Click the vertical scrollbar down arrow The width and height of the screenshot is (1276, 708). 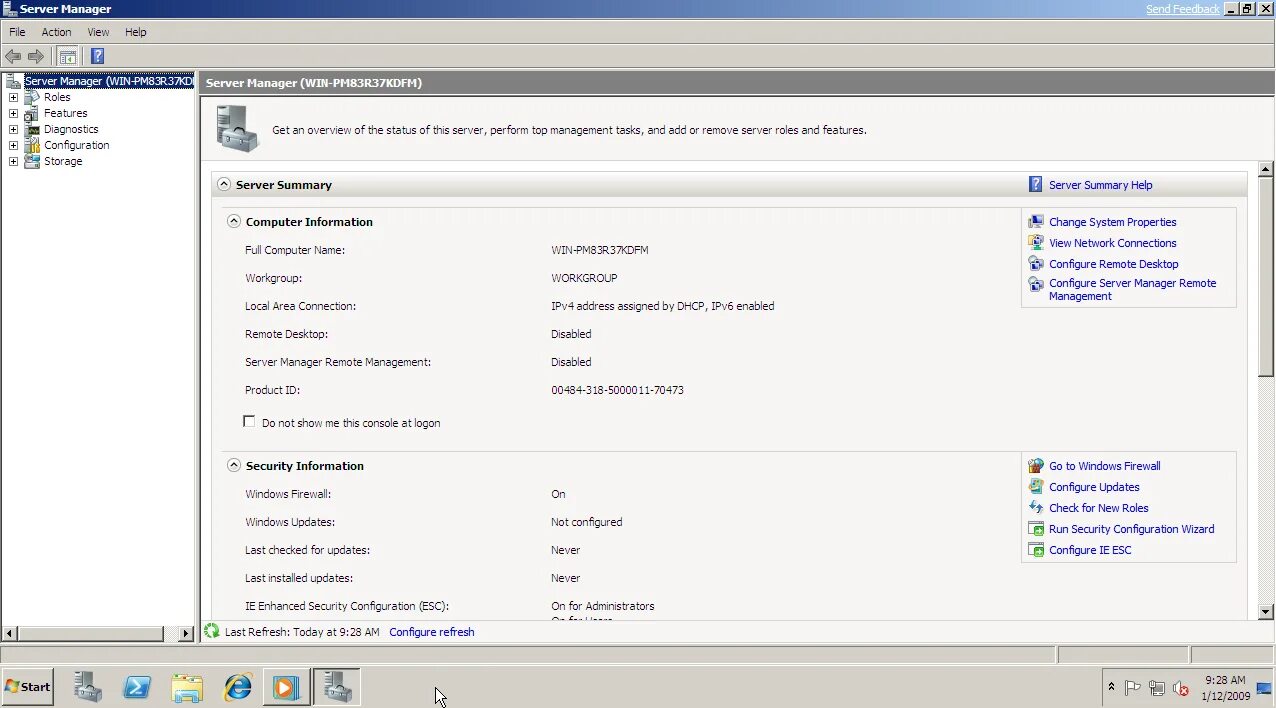[x=1266, y=610]
